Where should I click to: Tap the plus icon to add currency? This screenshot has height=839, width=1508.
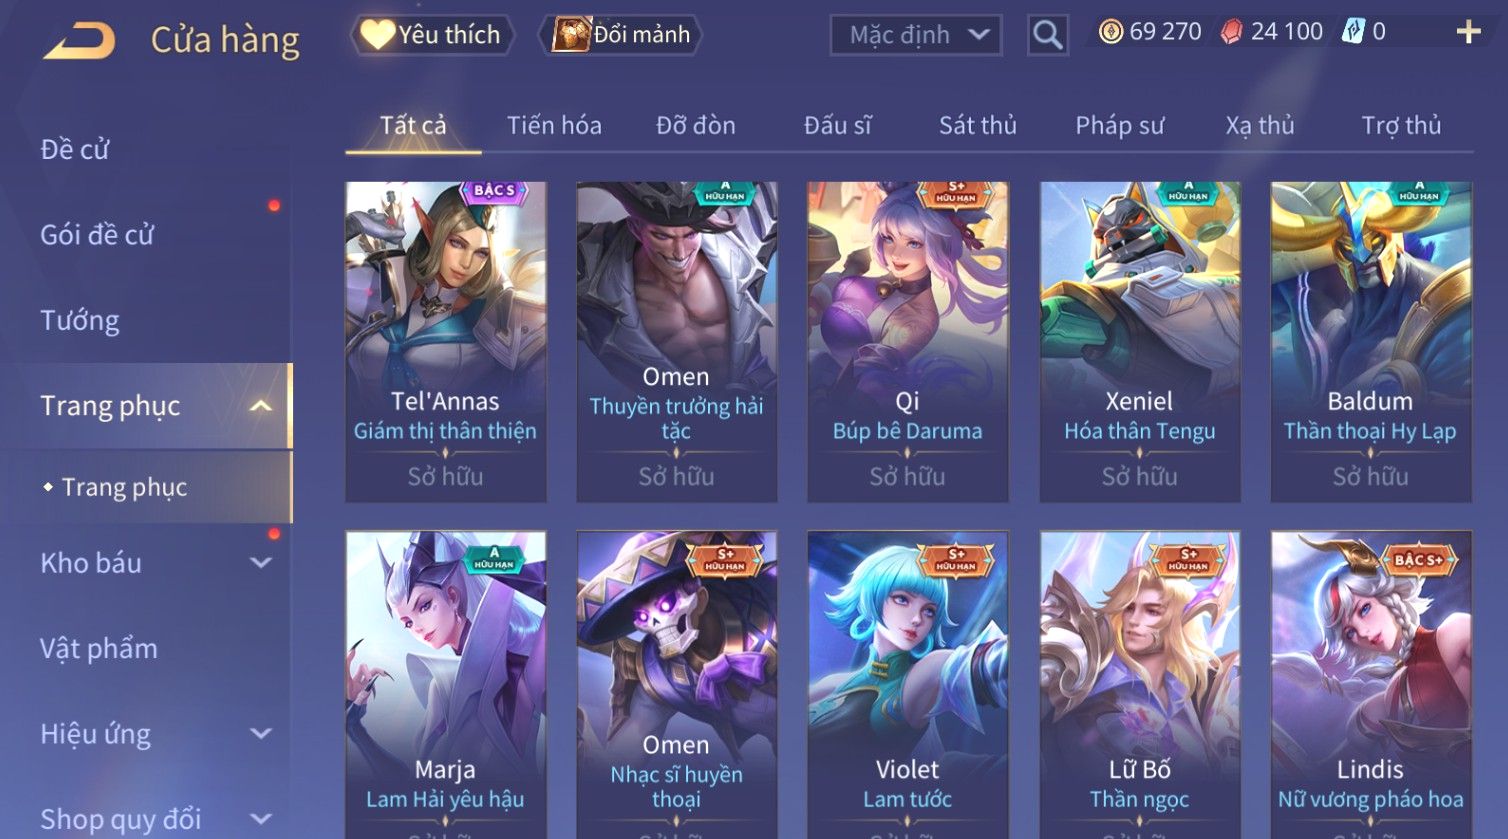(x=1468, y=33)
